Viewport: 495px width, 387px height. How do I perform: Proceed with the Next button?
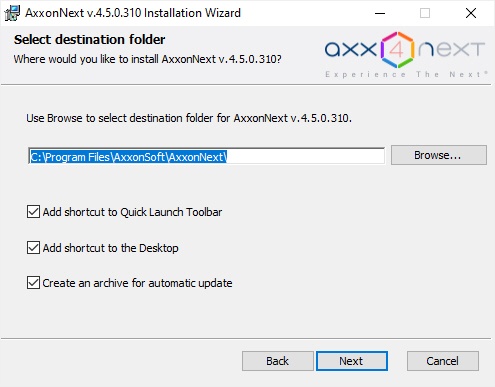(x=352, y=361)
